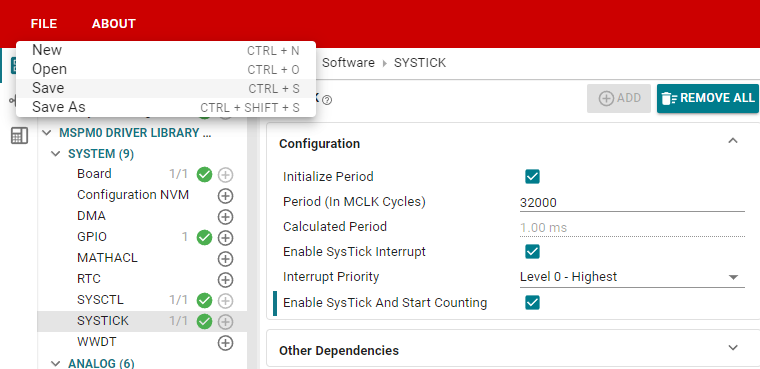Click the green checkmark beside SYSTICK
Image resolution: width=760 pixels, height=369 pixels.
205,321
